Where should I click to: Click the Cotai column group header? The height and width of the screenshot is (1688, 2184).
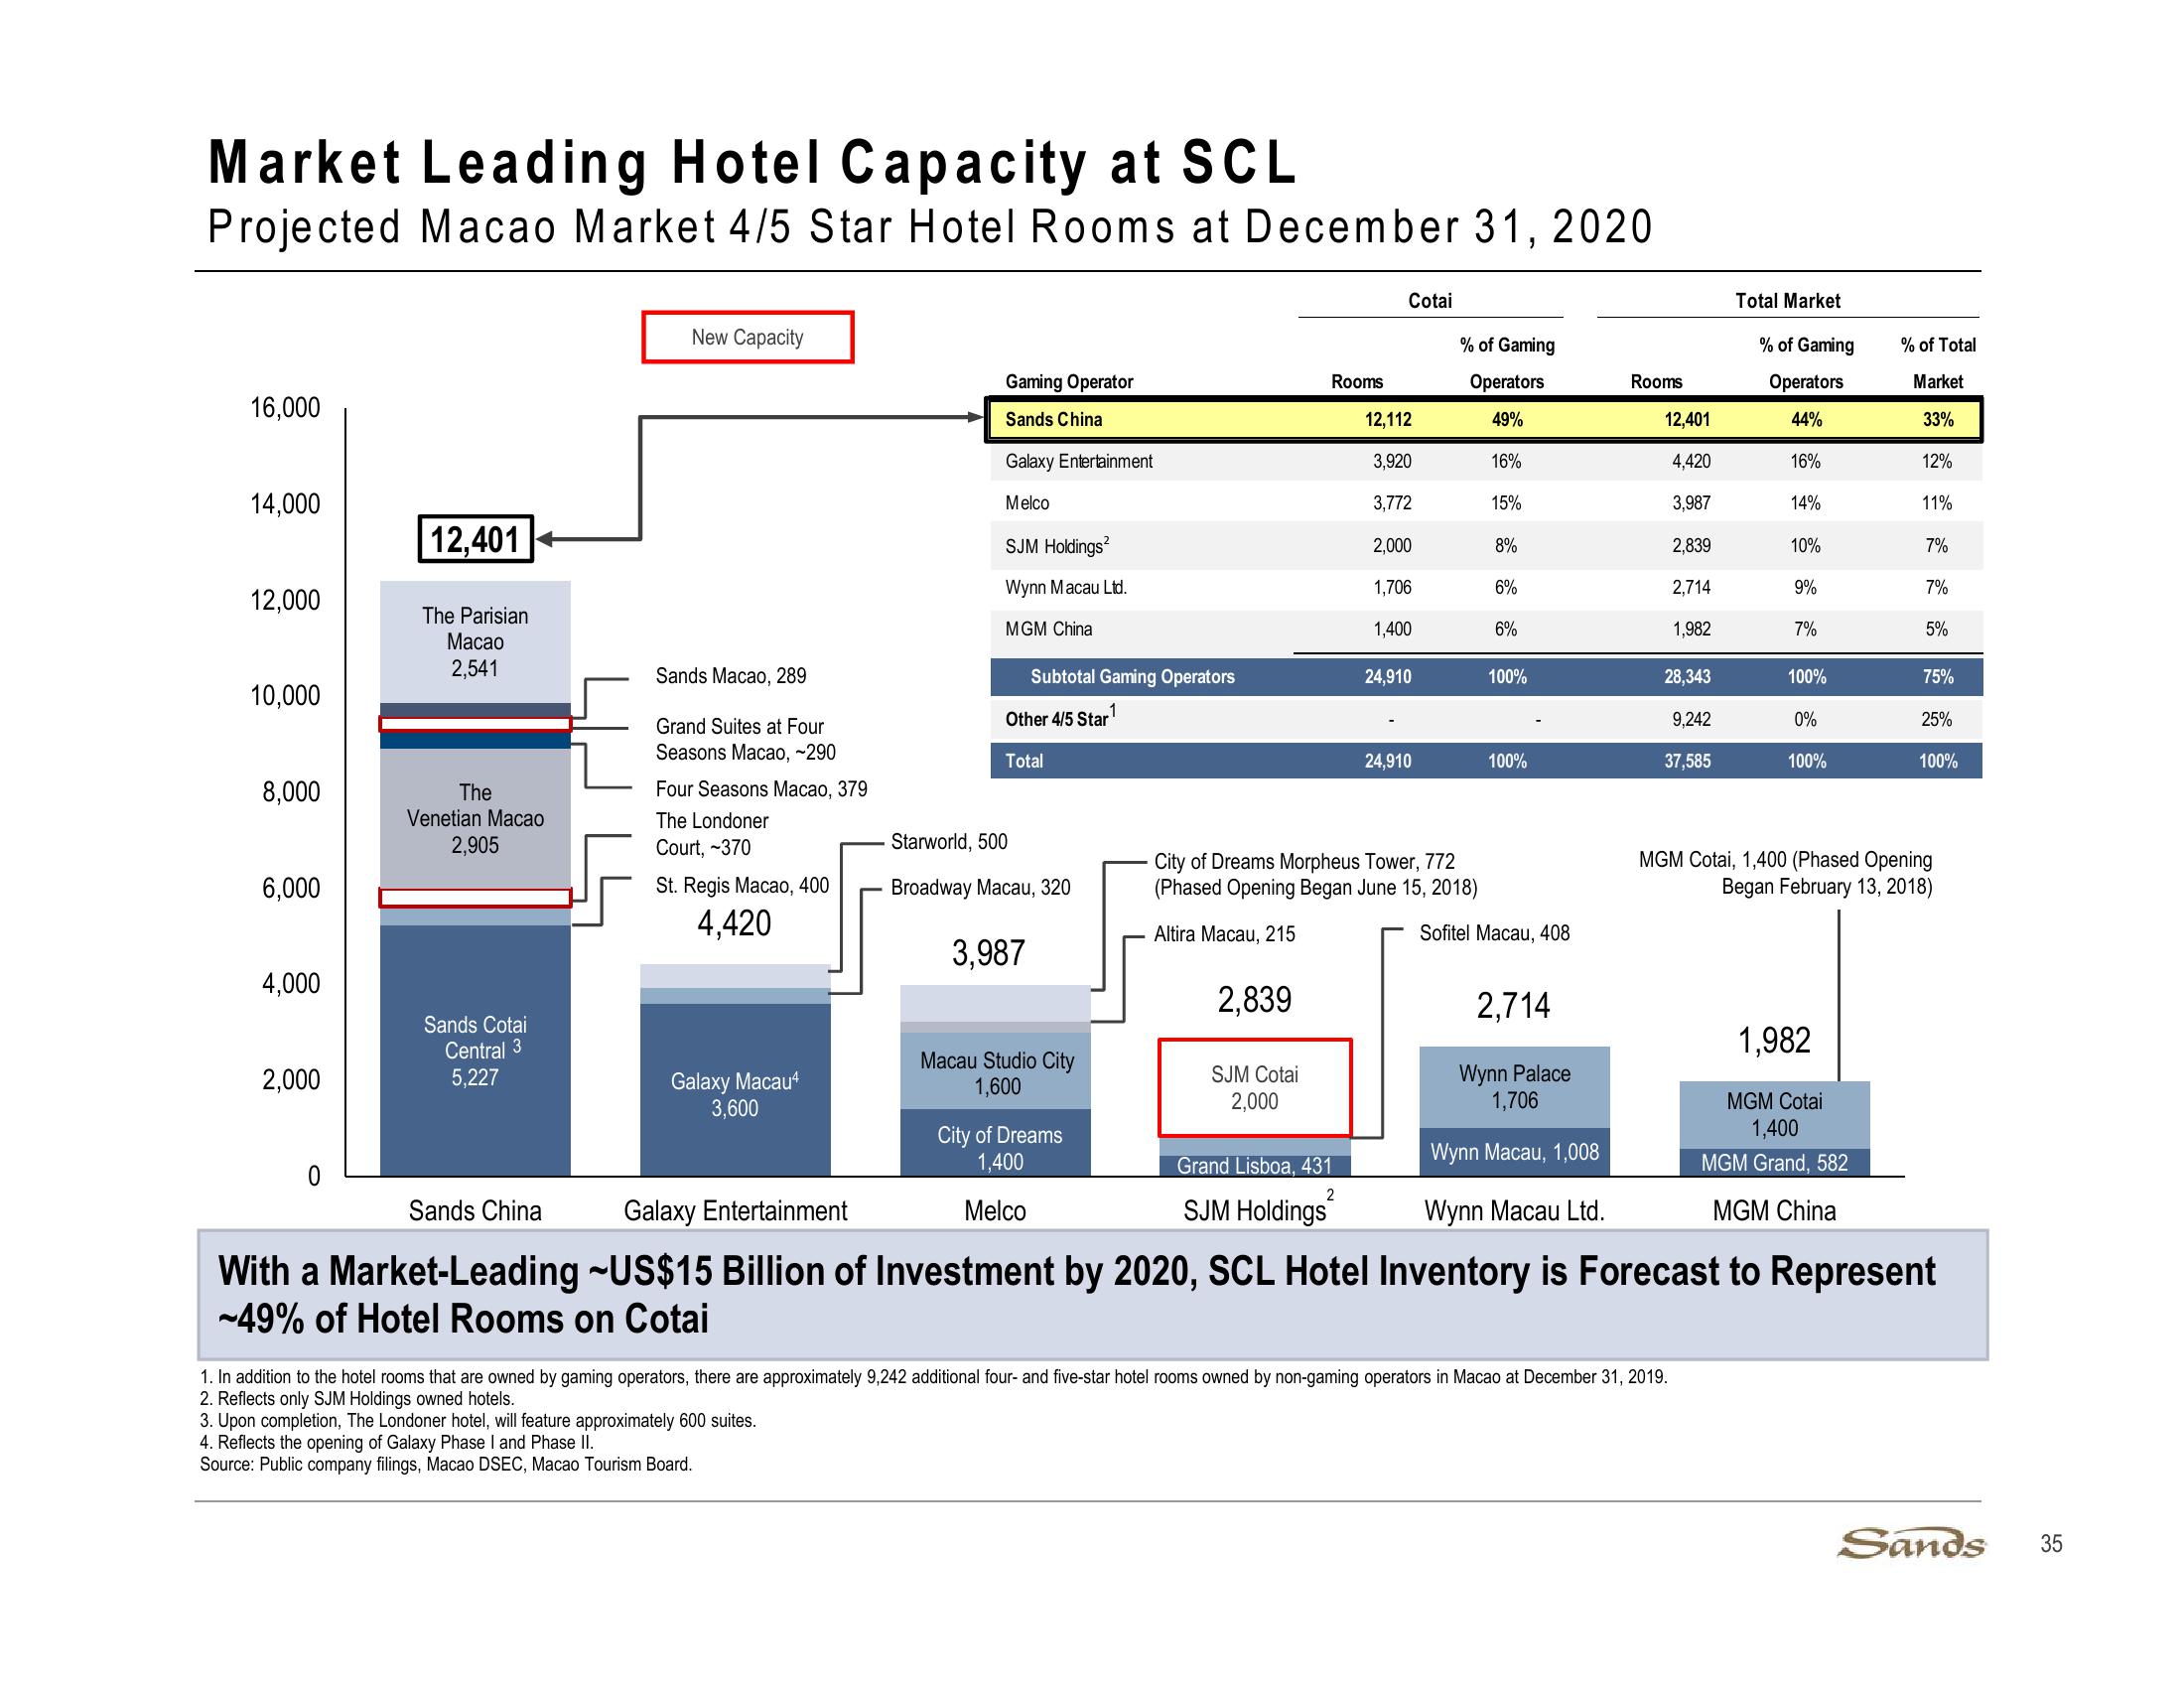(x=1430, y=301)
